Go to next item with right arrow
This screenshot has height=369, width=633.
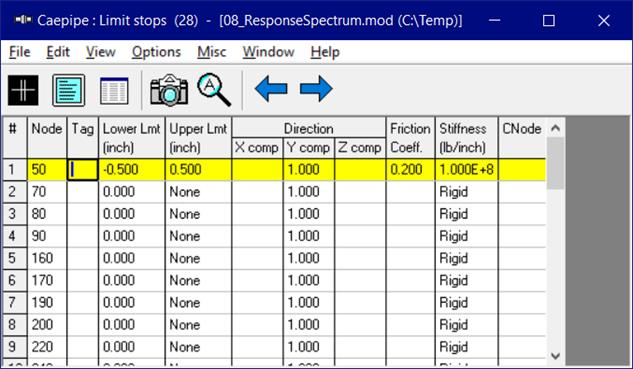[x=316, y=88]
